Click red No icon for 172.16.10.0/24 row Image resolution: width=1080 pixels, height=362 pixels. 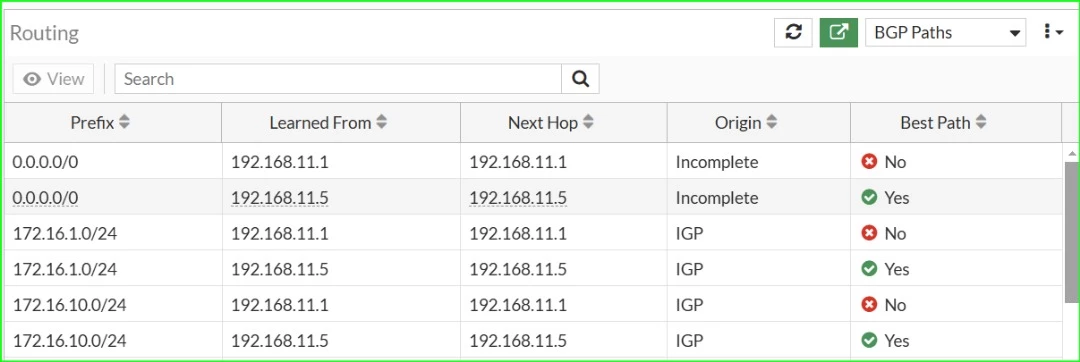point(869,305)
